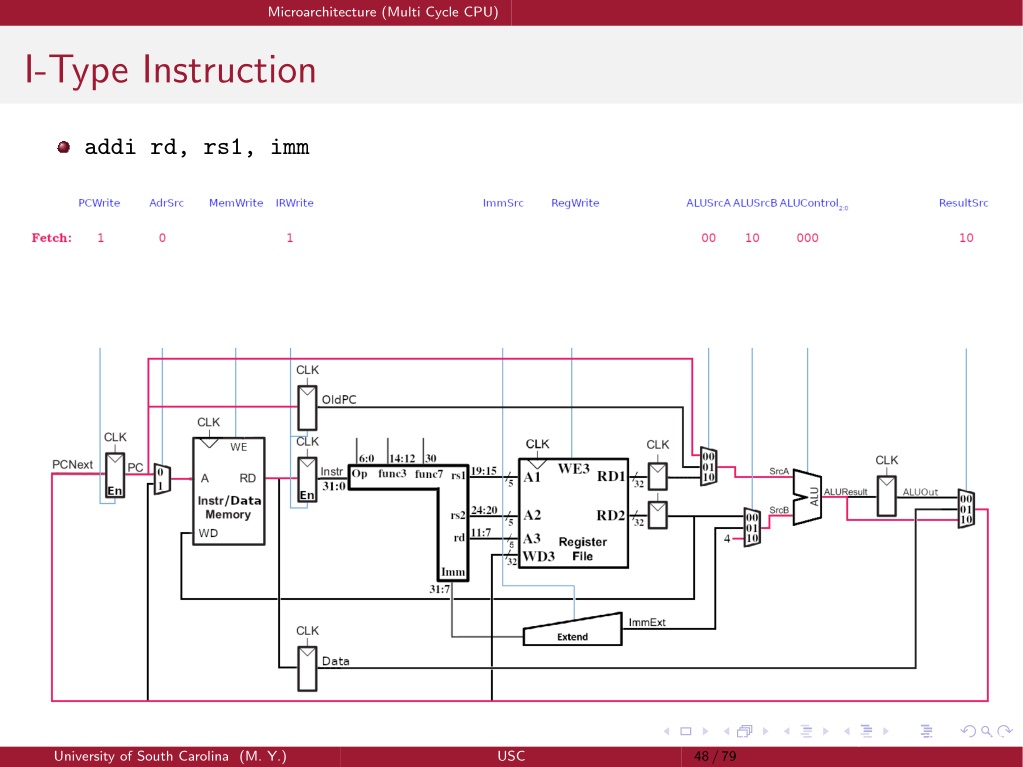This screenshot has width=1023, height=767.
Task: Click the OldPC register label
Action: coord(339,400)
